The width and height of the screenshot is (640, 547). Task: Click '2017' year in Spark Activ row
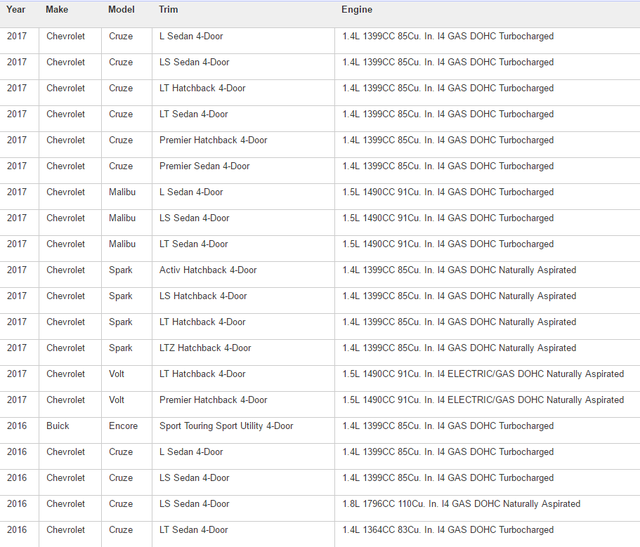17,270
